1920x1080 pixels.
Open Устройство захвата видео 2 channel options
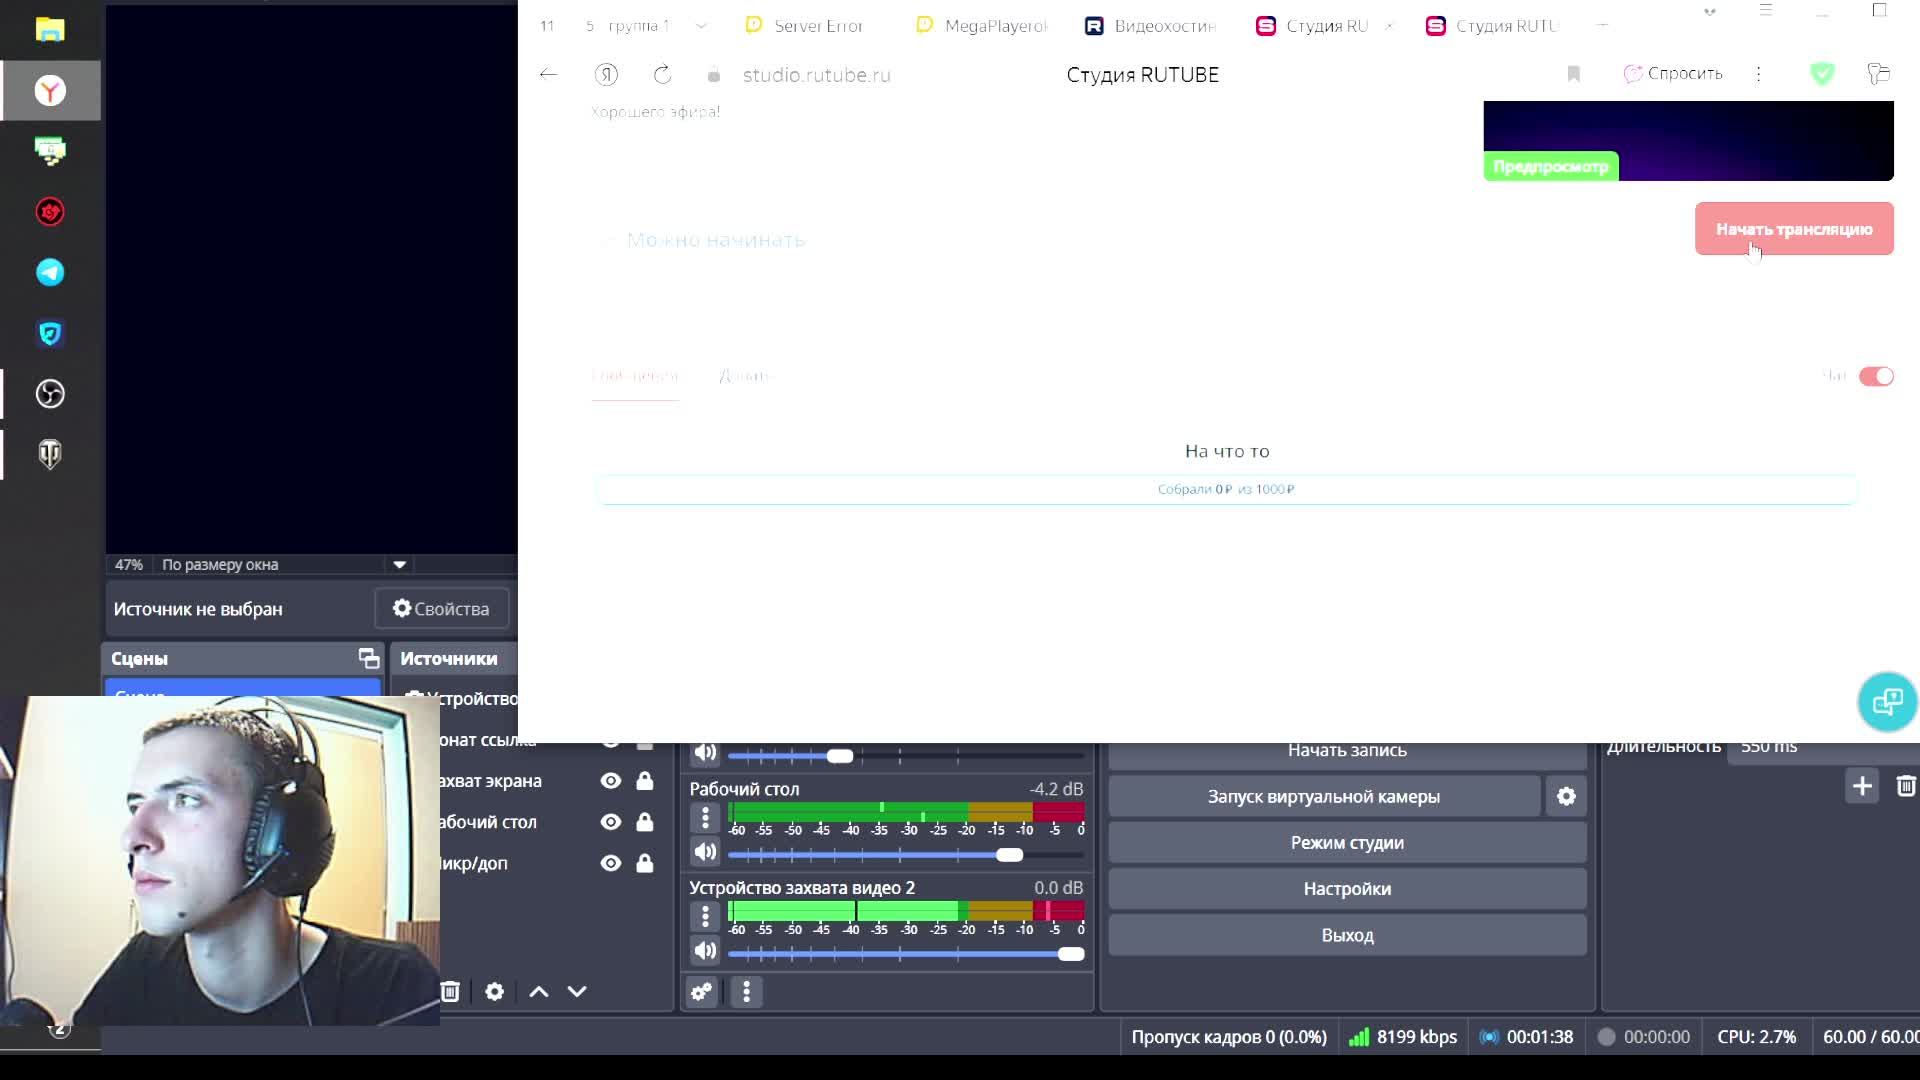pyautogui.click(x=705, y=916)
